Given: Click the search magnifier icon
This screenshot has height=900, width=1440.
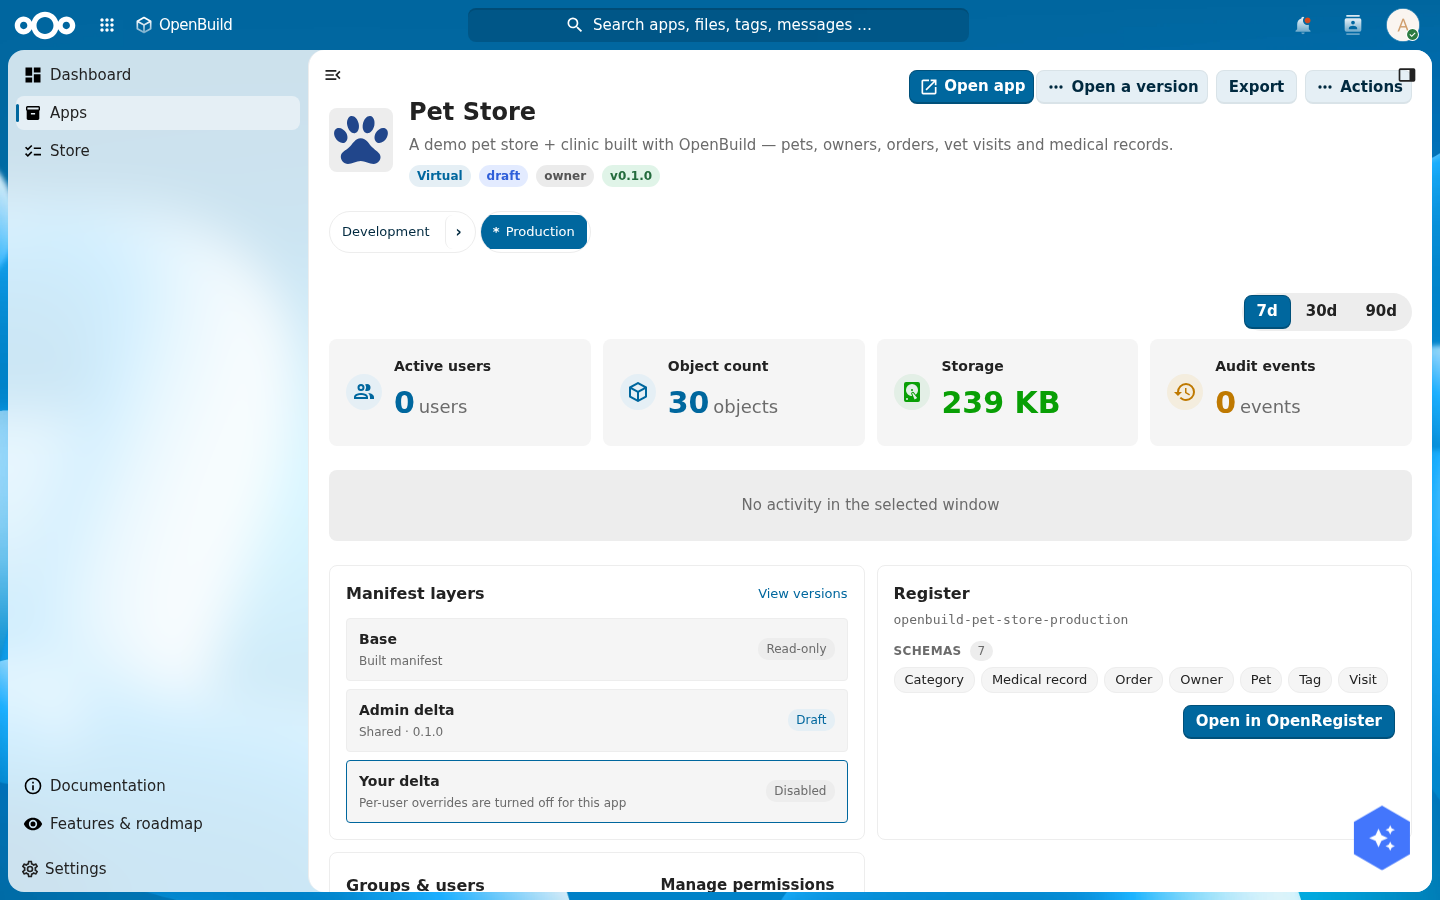Looking at the screenshot, I should 574,25.
